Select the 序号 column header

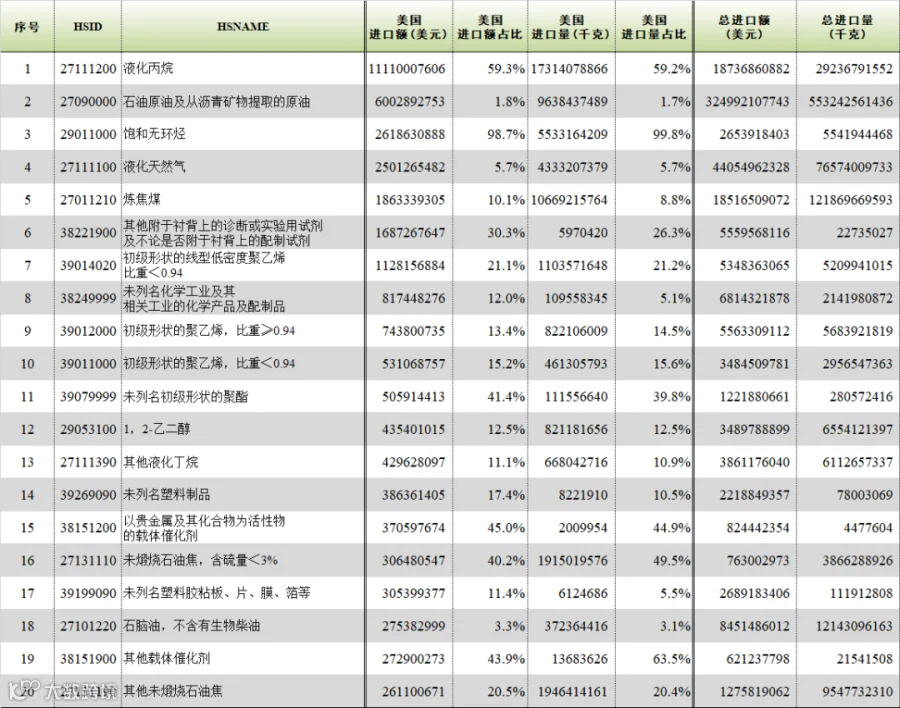[x=27, y=26]
